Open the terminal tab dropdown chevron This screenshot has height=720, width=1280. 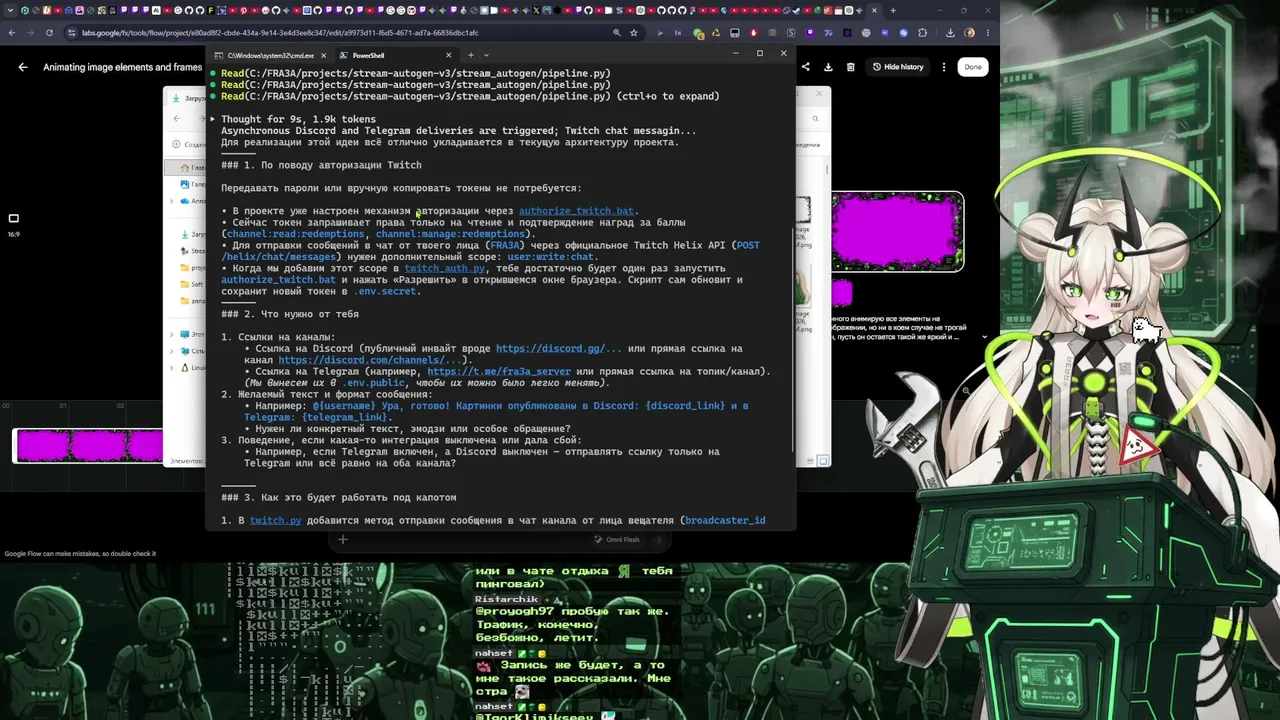[x=486, y=55]
